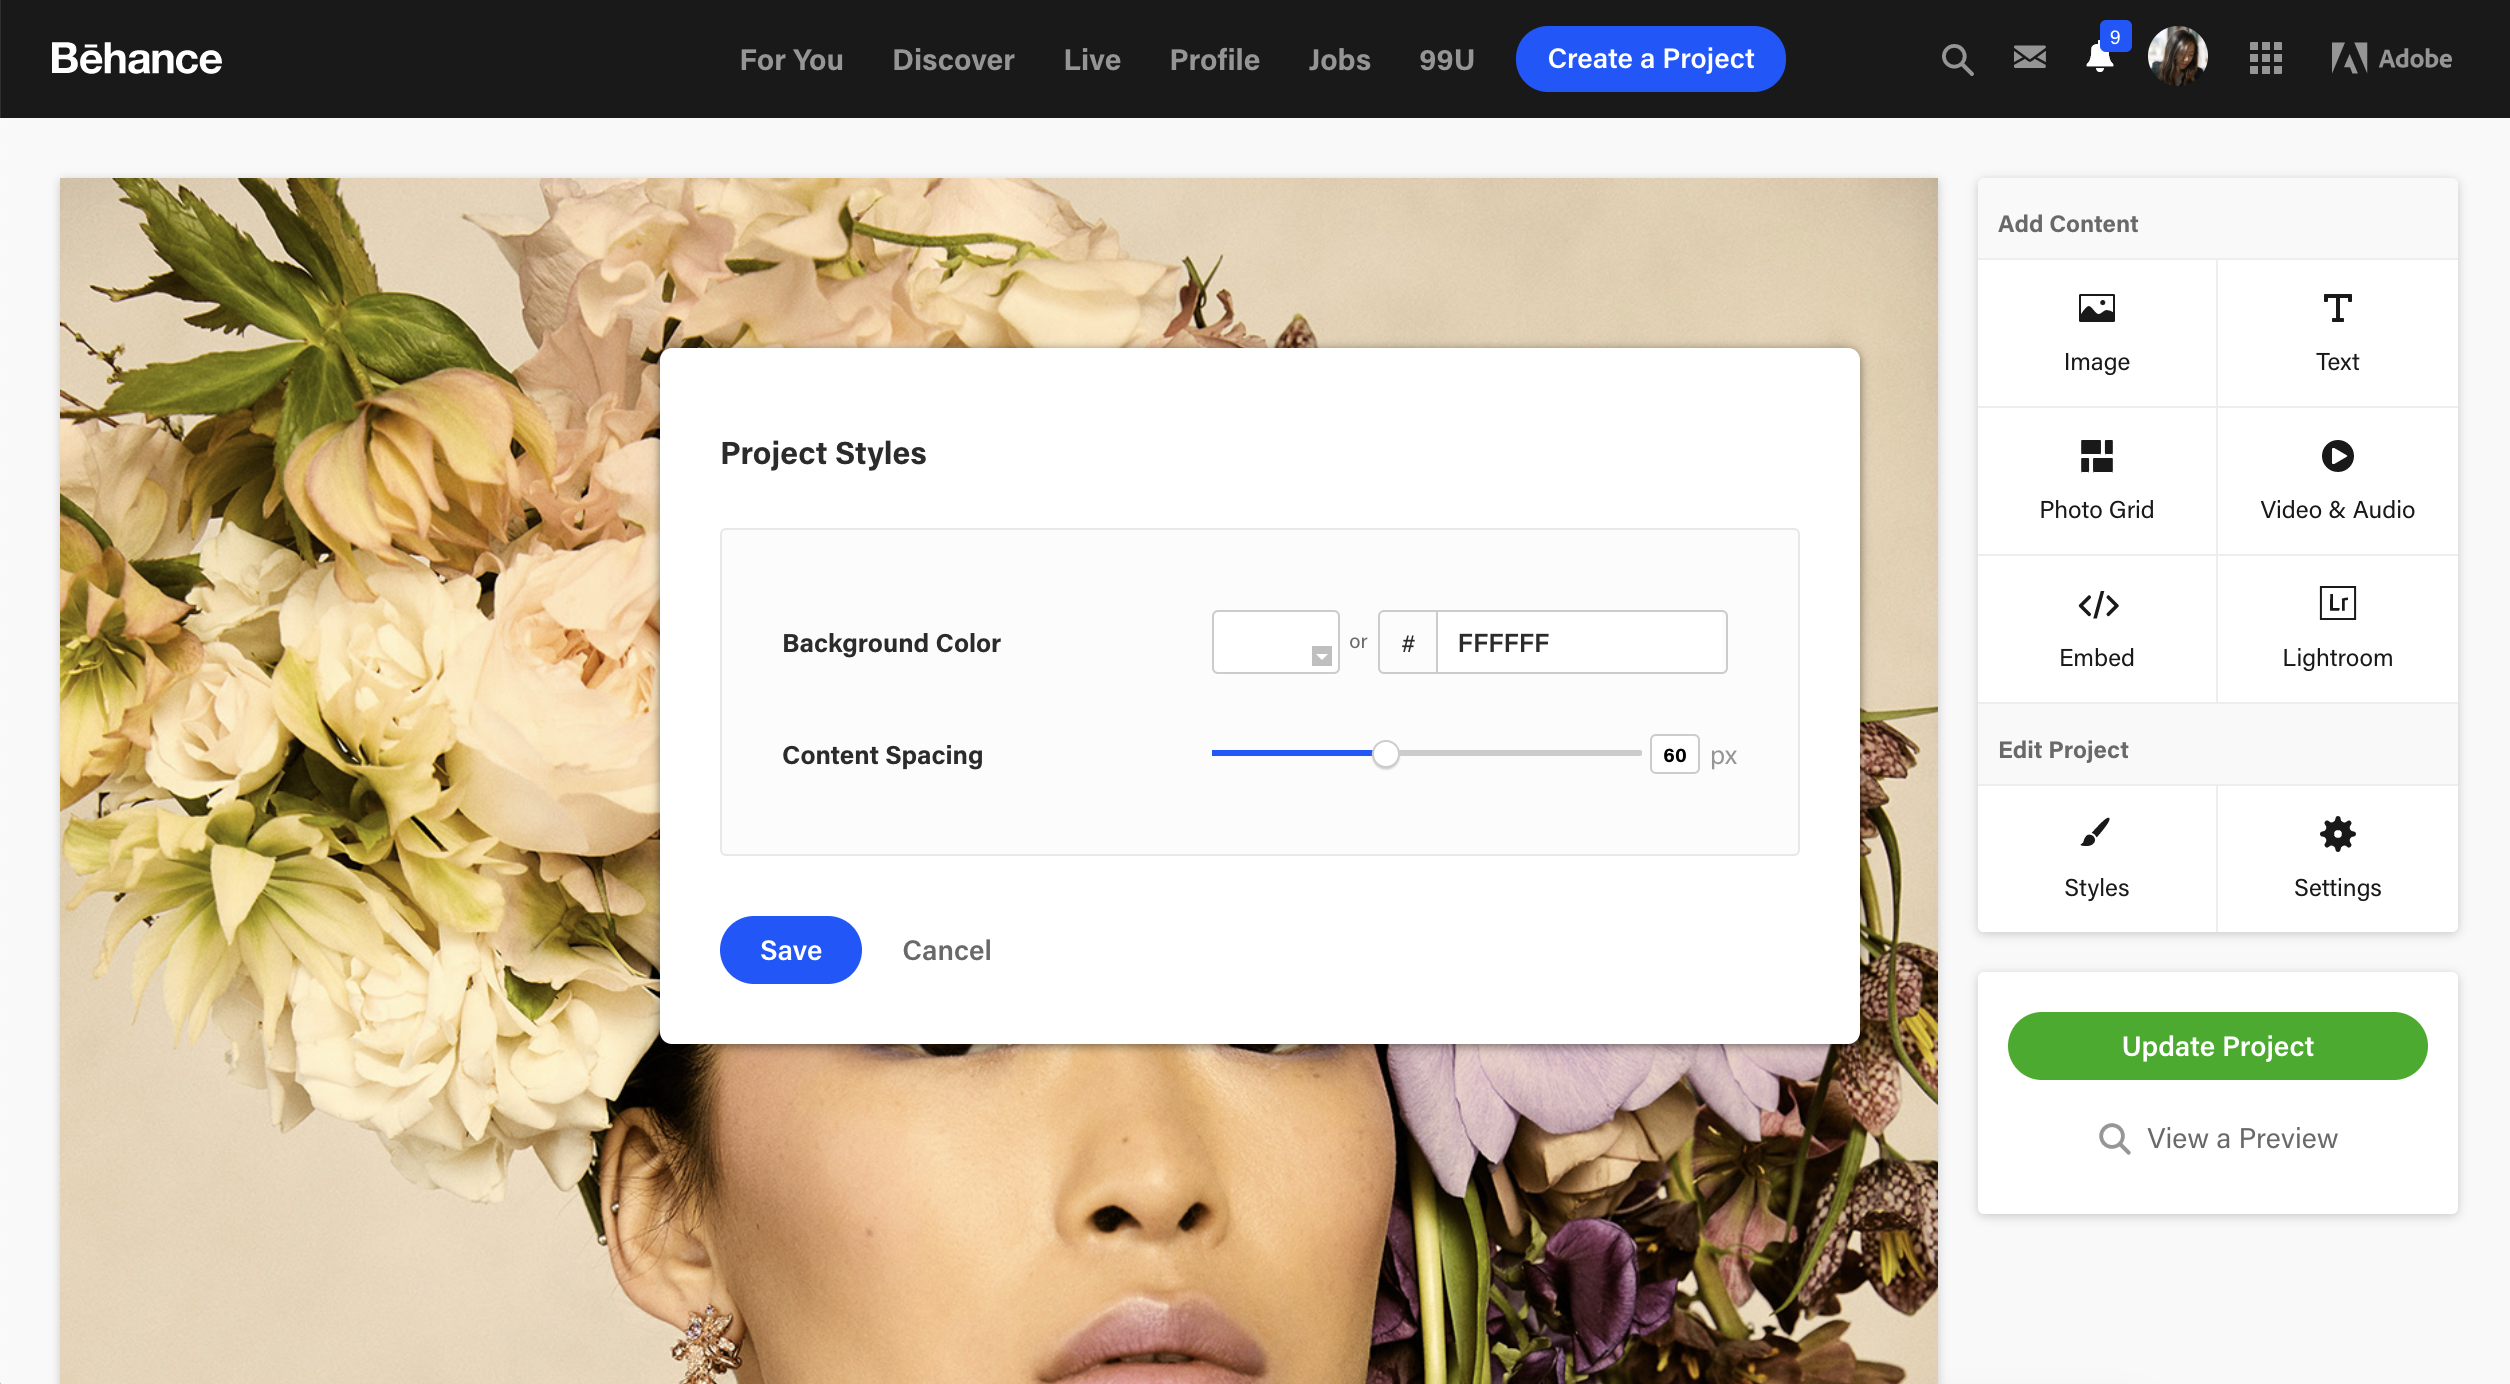Click the Cancel button
This screenshot has width=2510, height=1384.
[947, 949]
